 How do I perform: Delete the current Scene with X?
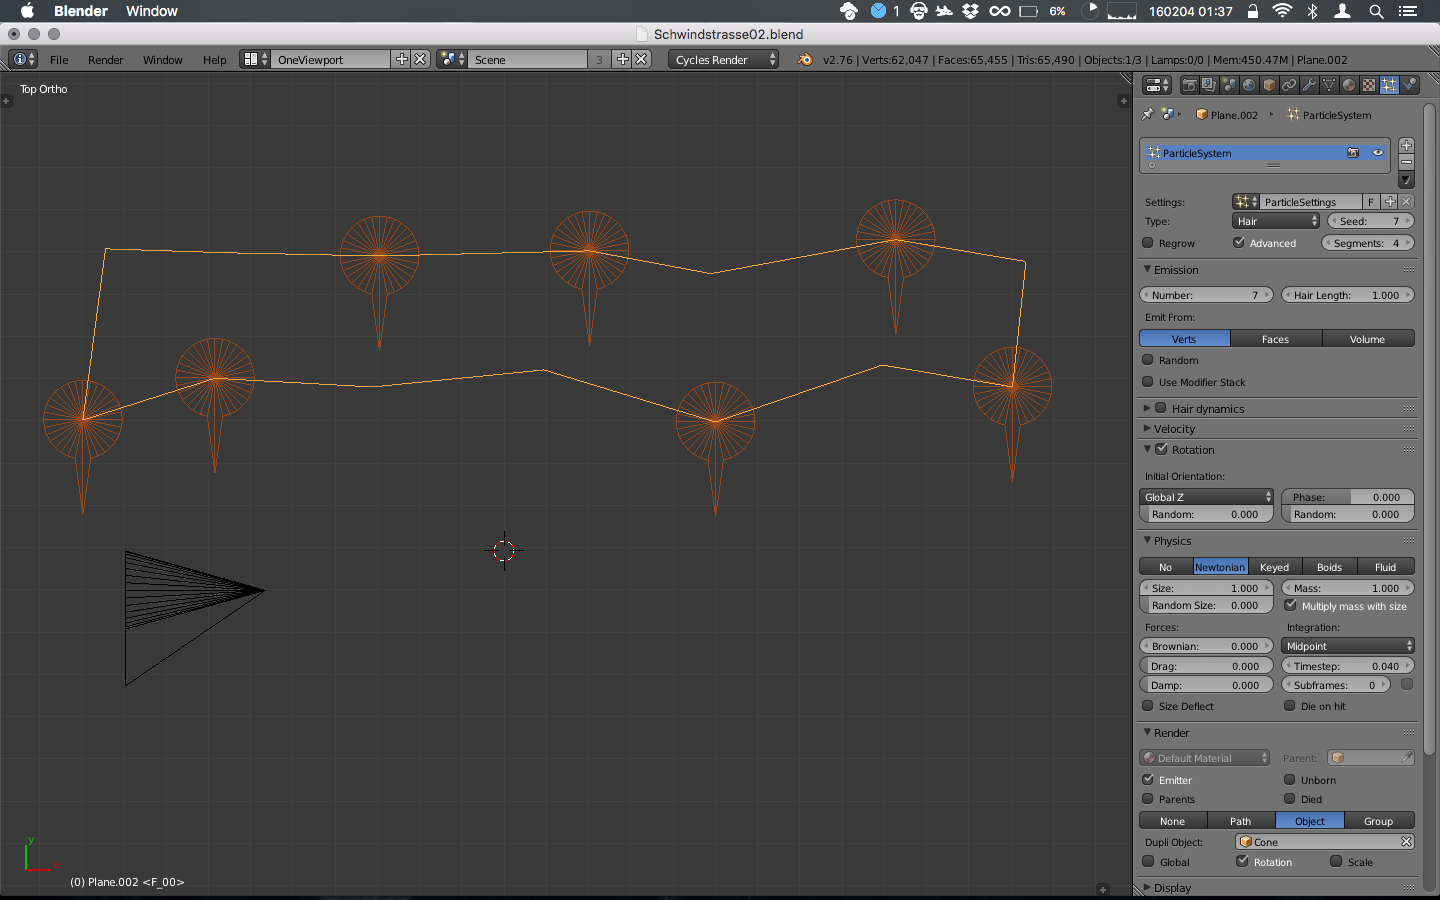click(642, 60)
